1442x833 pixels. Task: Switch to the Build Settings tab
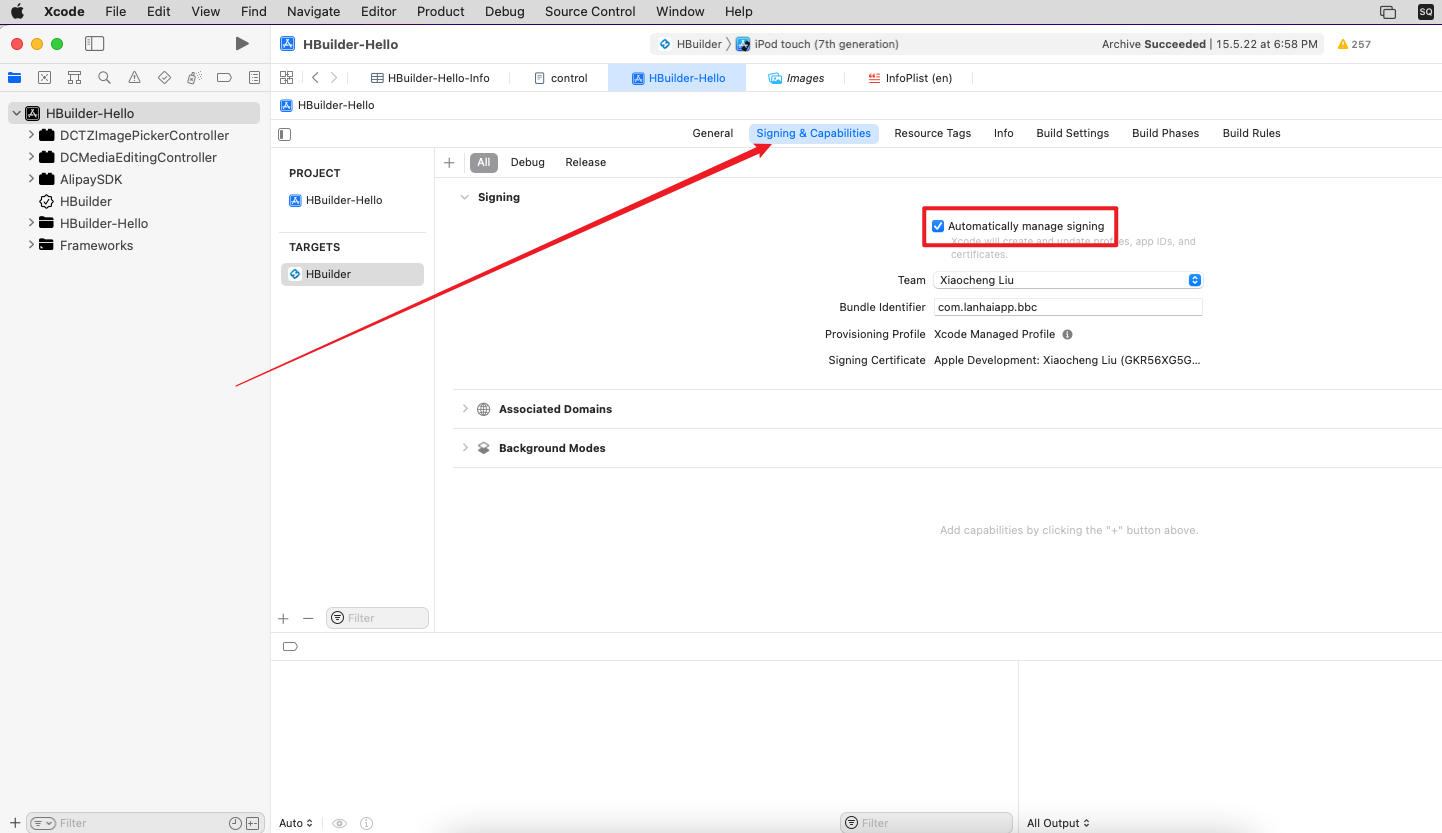(x=1072, y=133)
